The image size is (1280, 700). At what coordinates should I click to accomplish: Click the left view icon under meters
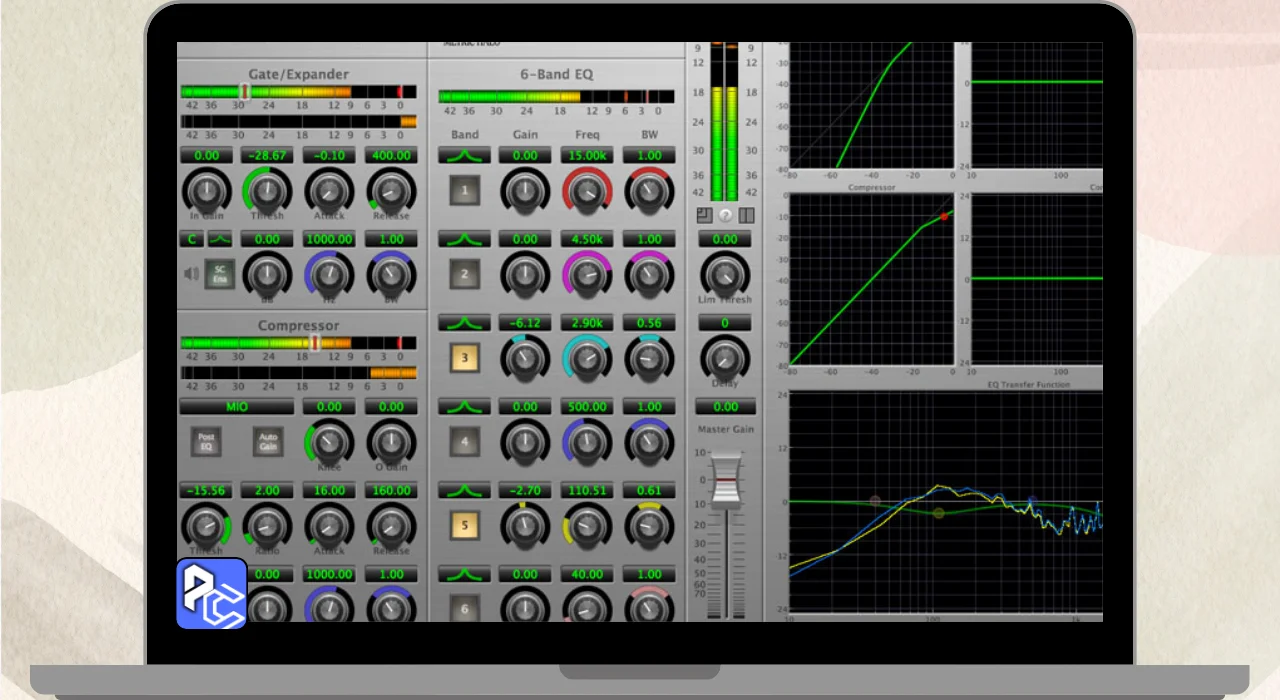point(705,215)
